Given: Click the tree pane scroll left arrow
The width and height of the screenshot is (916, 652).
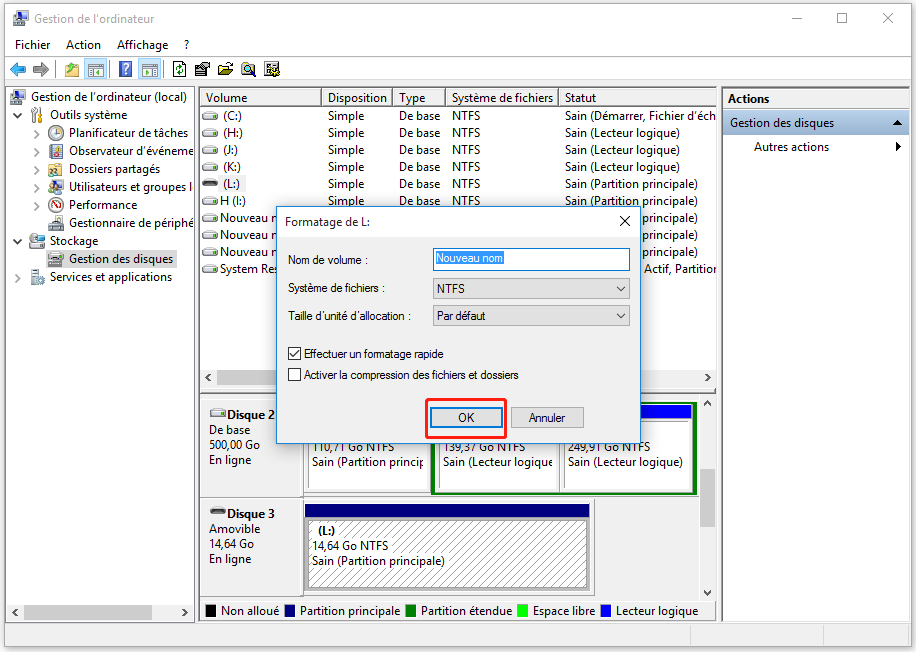Looking at the screenshot, I should point(15,612).
